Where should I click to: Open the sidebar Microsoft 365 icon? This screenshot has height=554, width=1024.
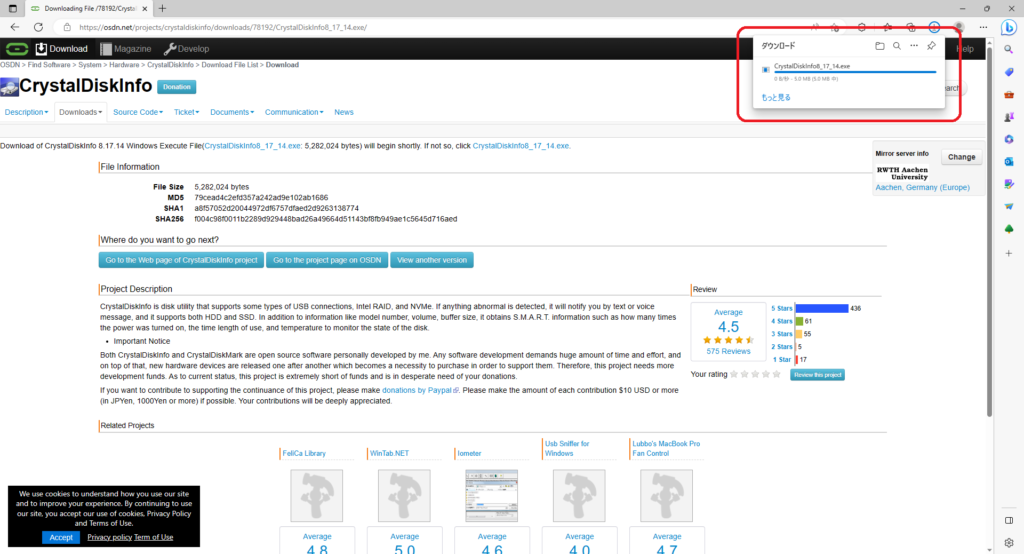pyautogui.click(x=1009, y=139)
